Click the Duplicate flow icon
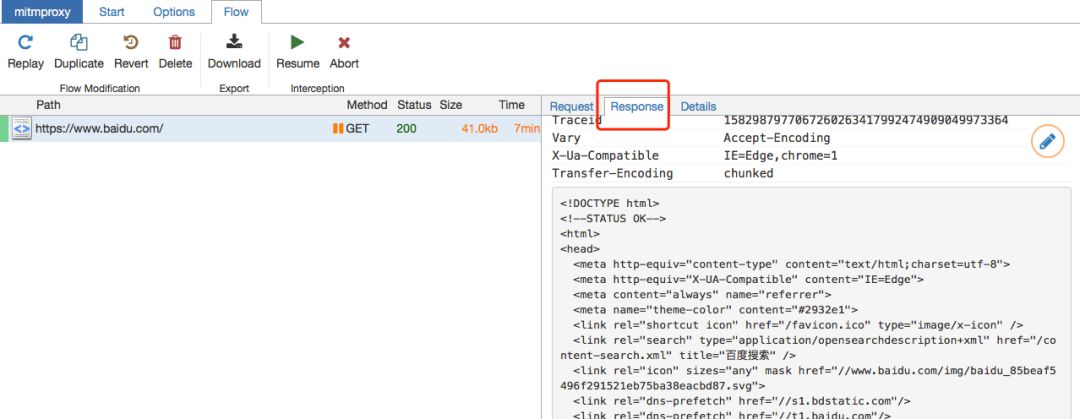Screen dimensions: 1080x419 pos(79,43)
